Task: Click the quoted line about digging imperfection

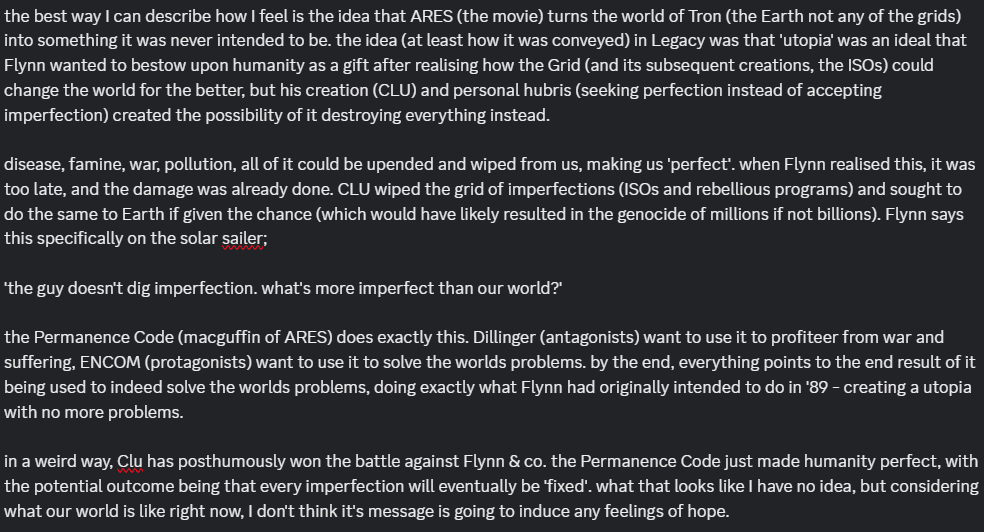Action: [x=283, y=288]
